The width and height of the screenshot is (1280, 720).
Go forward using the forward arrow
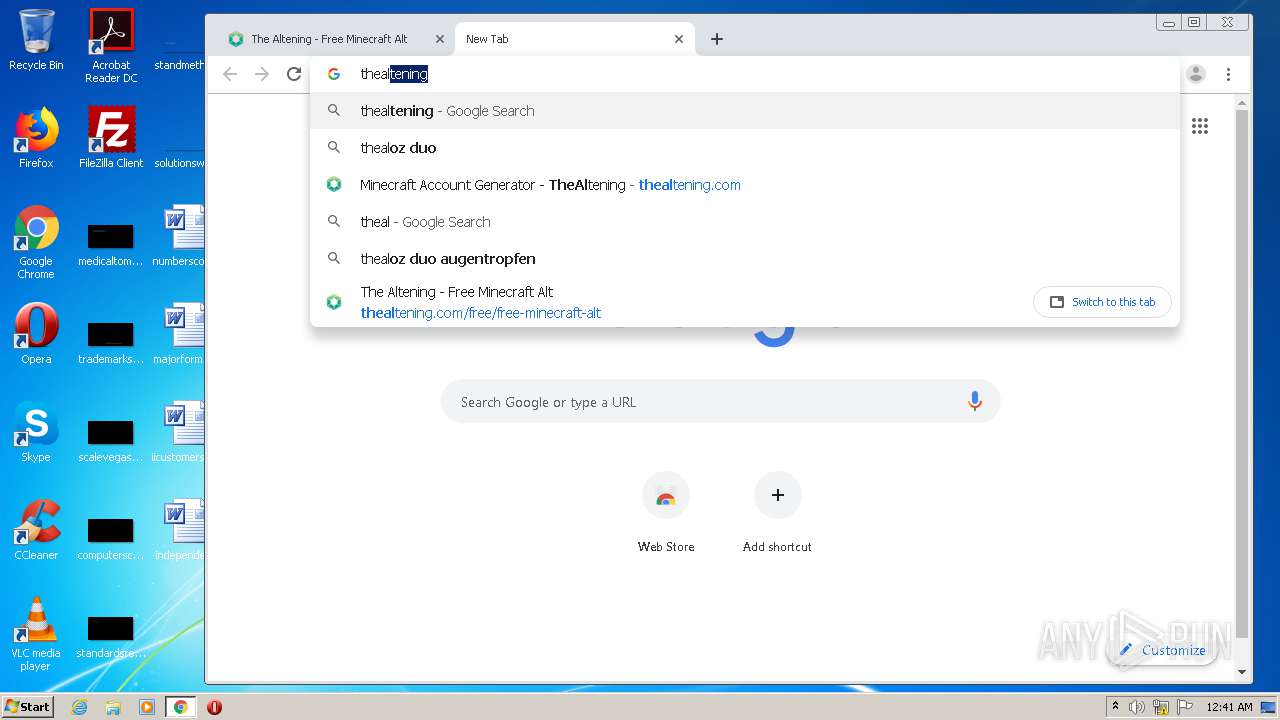pyautogui.click(x=262, y=74)
